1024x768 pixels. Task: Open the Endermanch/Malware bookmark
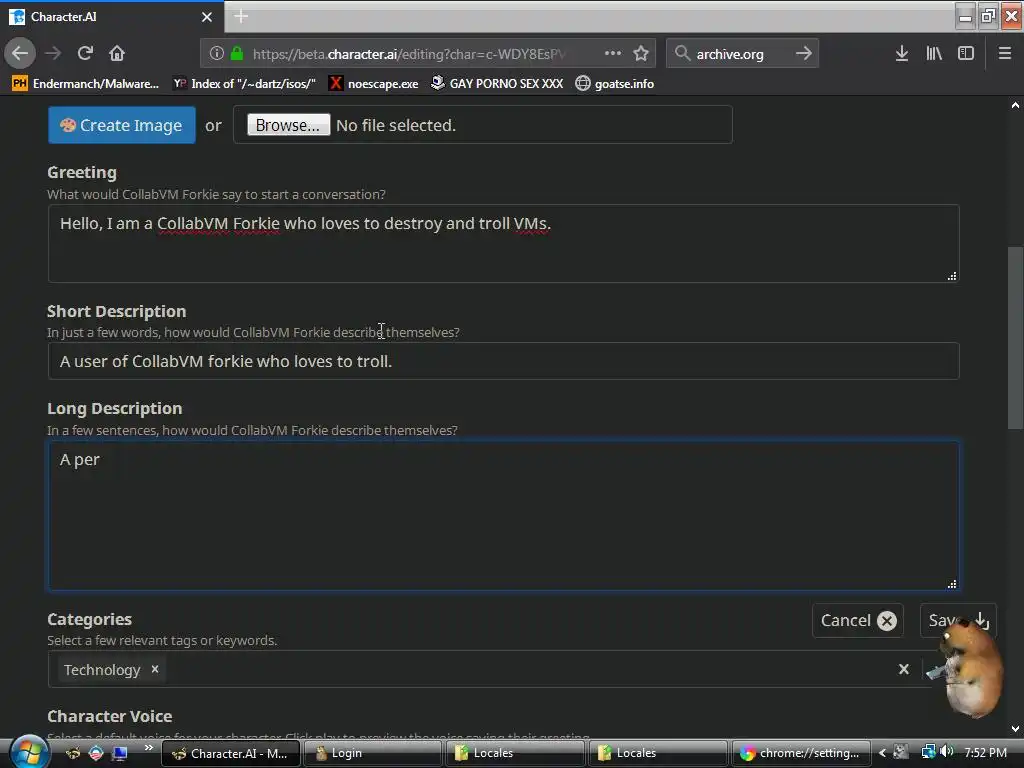click(x=86, y=84)
